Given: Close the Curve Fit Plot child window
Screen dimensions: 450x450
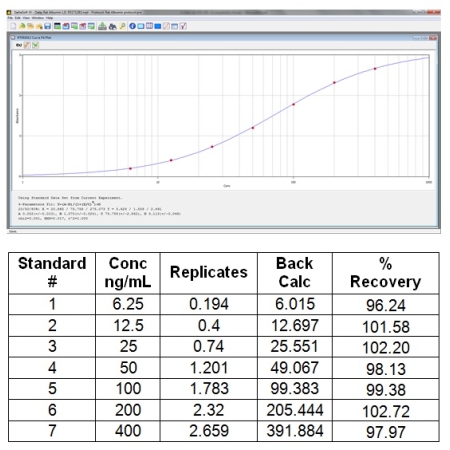Looking at the screenshot, I should [x=433, y=38].
